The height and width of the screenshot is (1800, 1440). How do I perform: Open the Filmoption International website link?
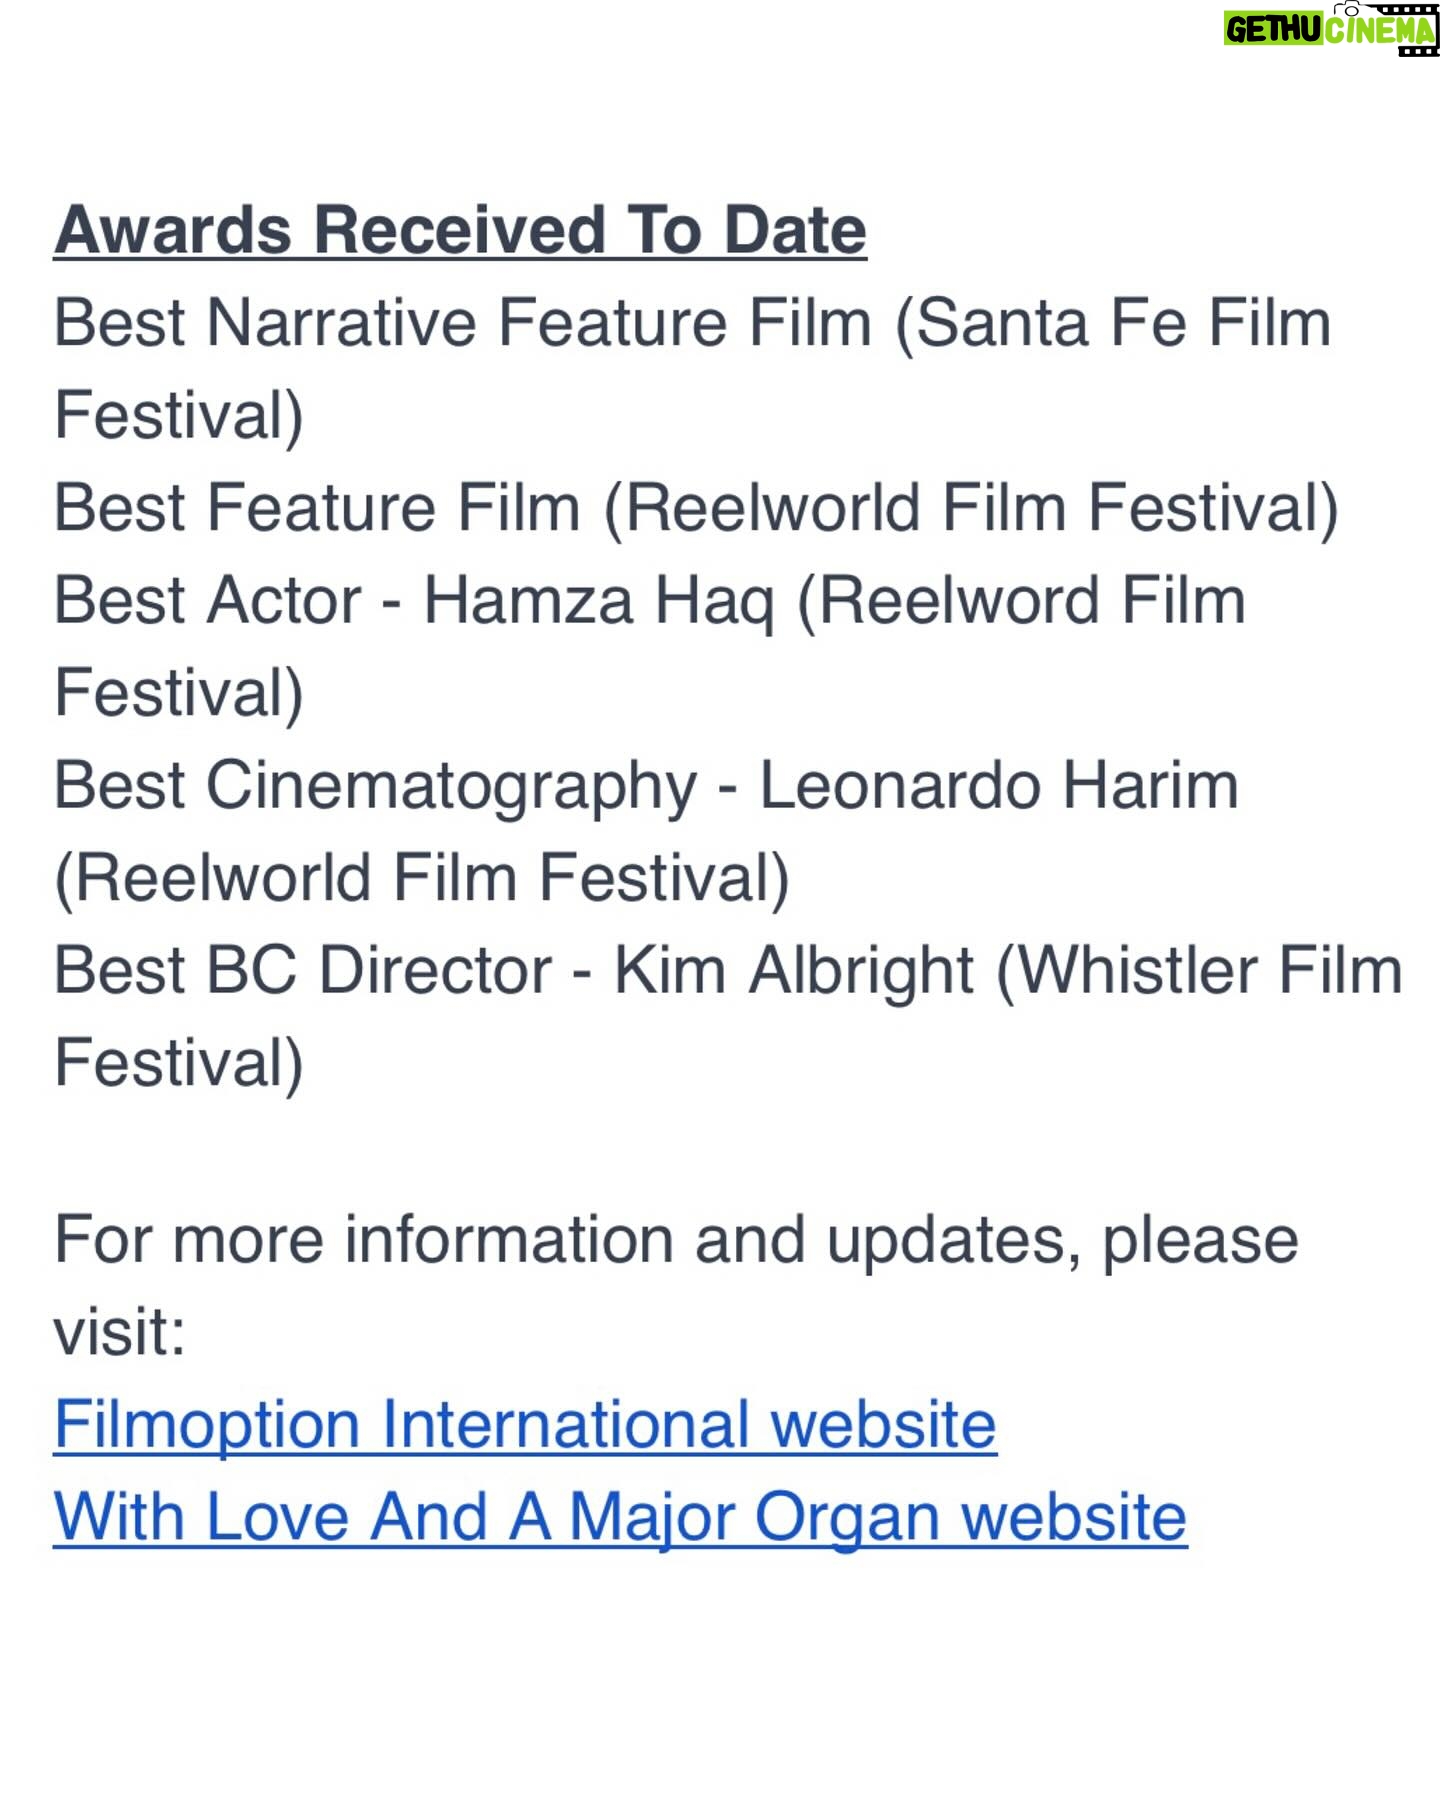point(525,1423)
